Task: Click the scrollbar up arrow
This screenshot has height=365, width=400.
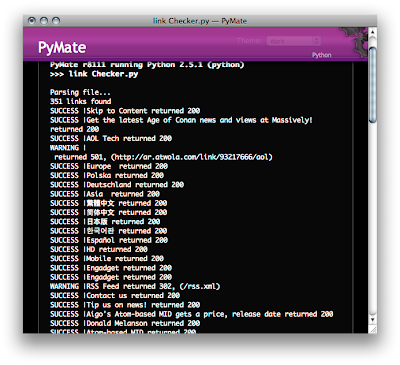Action: pos(372,32)
